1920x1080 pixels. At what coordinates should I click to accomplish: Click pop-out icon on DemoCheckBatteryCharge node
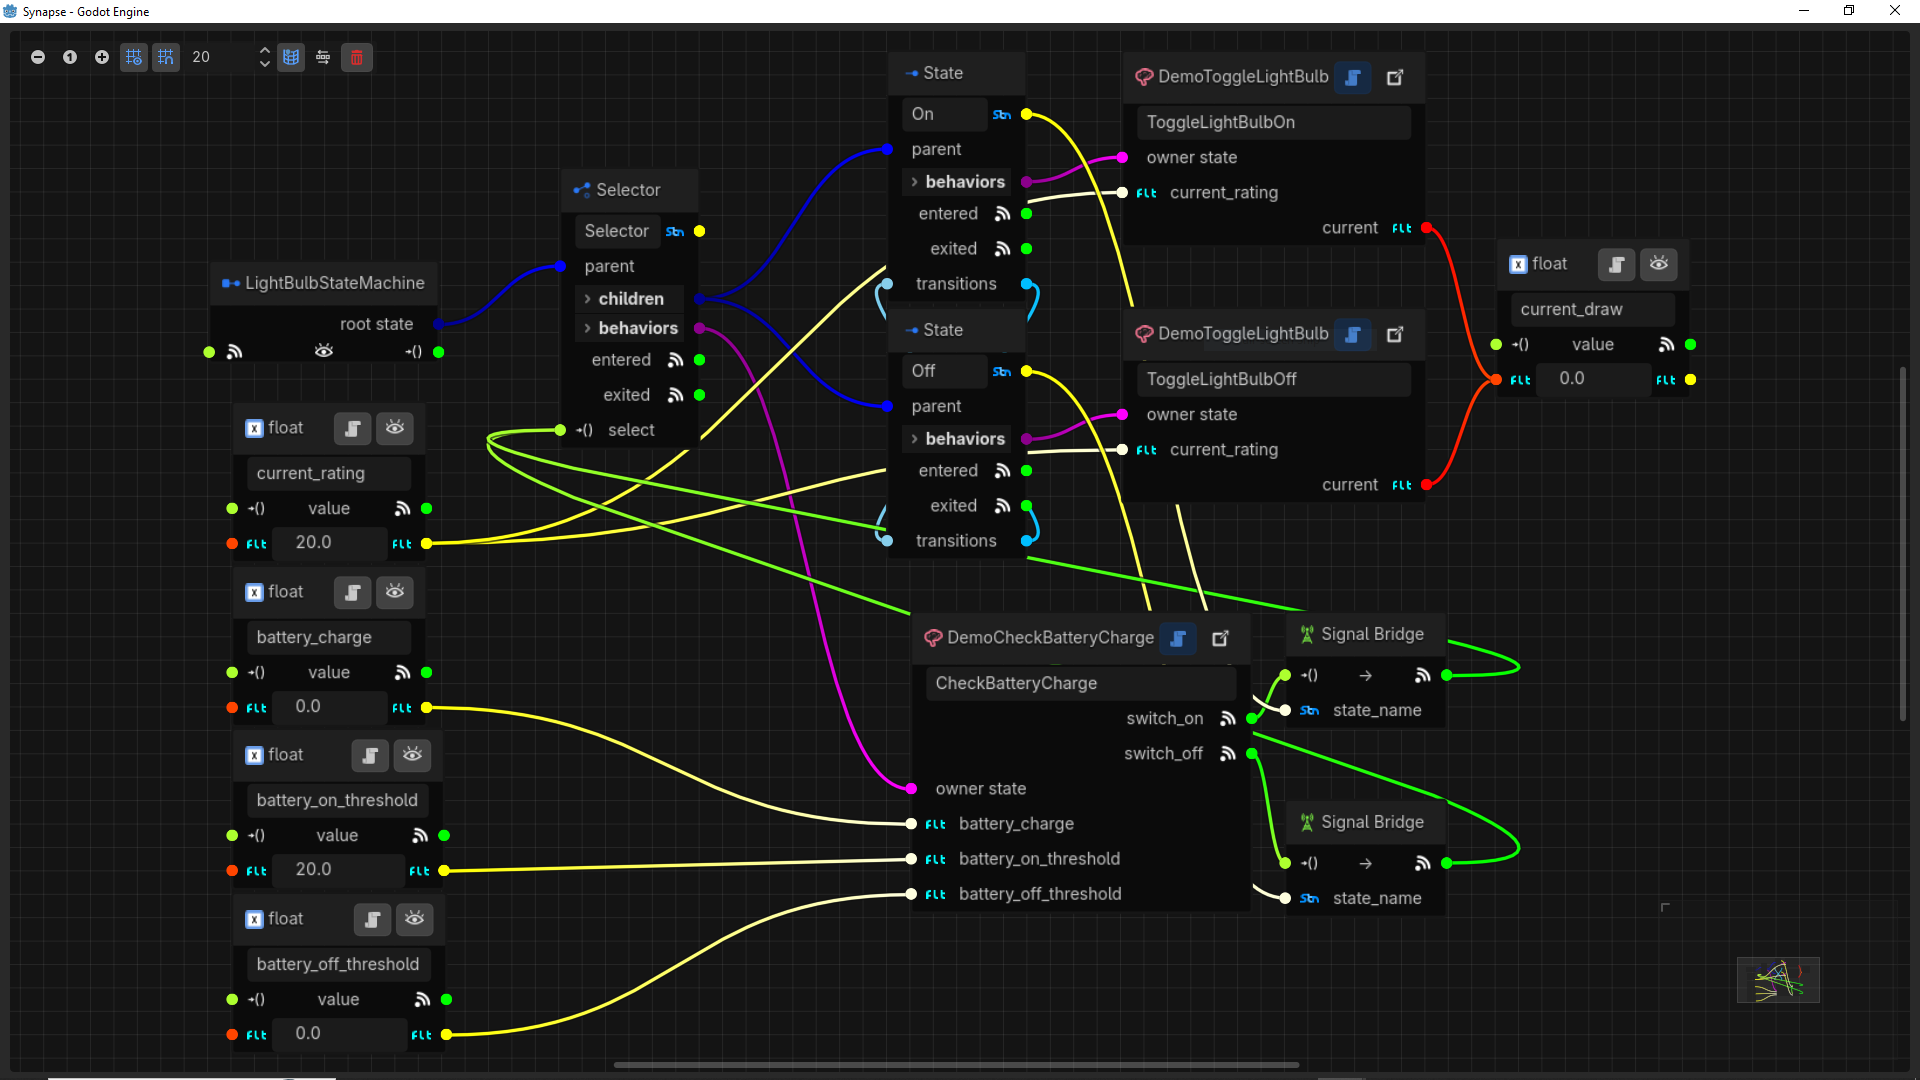coord(1221,638)
